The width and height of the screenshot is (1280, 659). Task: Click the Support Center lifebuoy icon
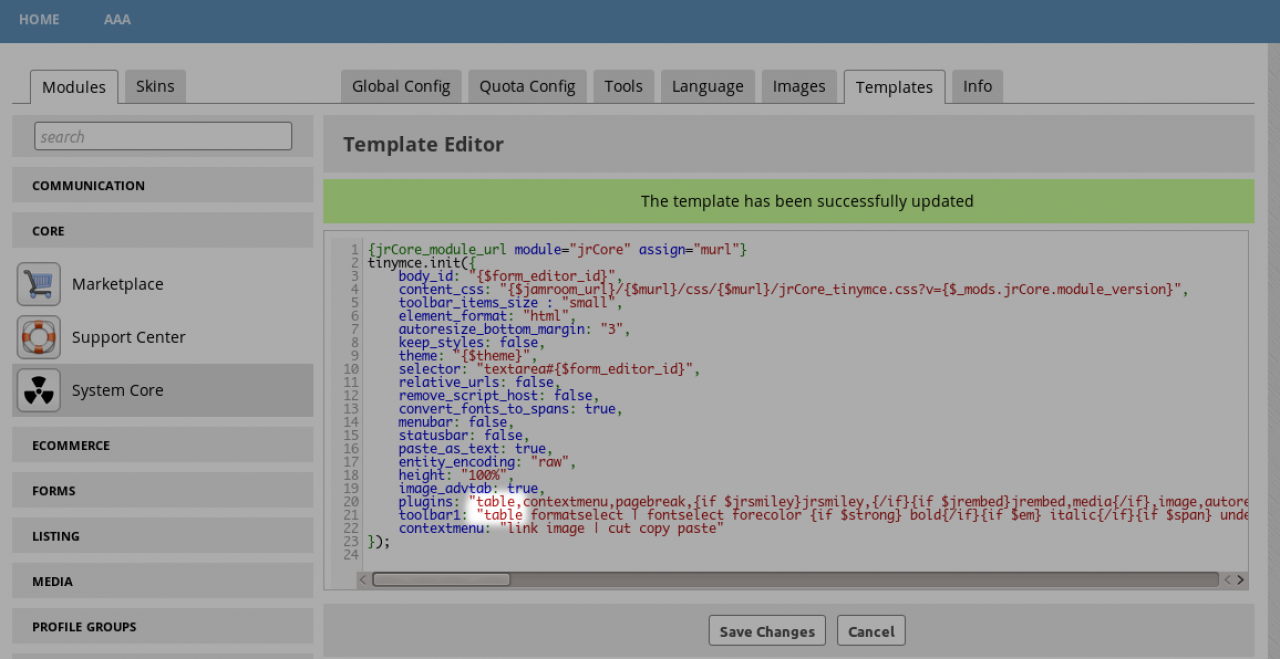[39, 337]
